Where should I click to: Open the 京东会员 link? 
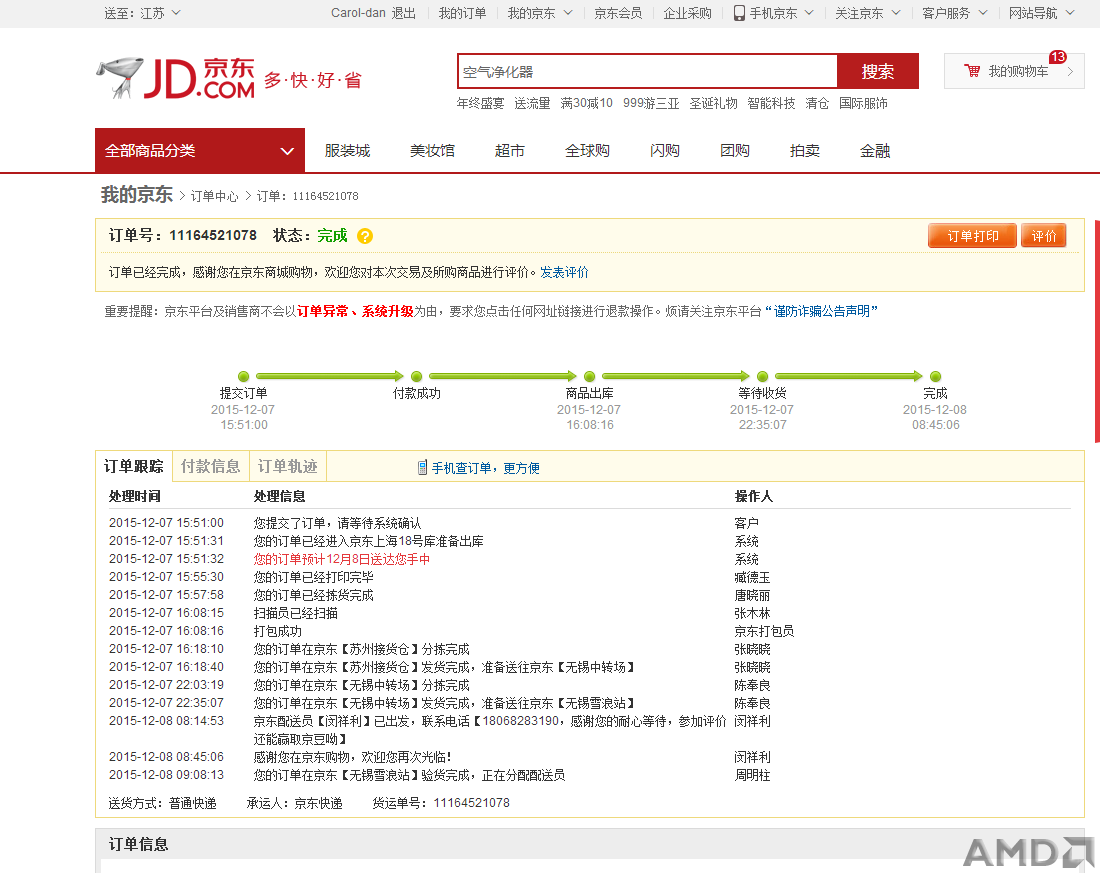pos(618,13)
